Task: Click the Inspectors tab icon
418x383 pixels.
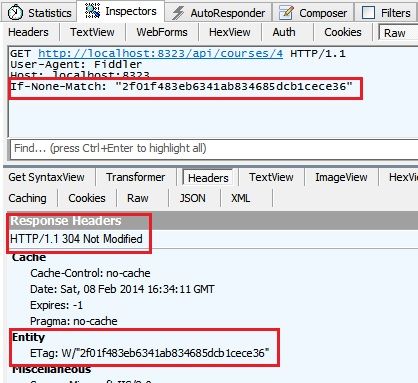Action: point(92,11)
